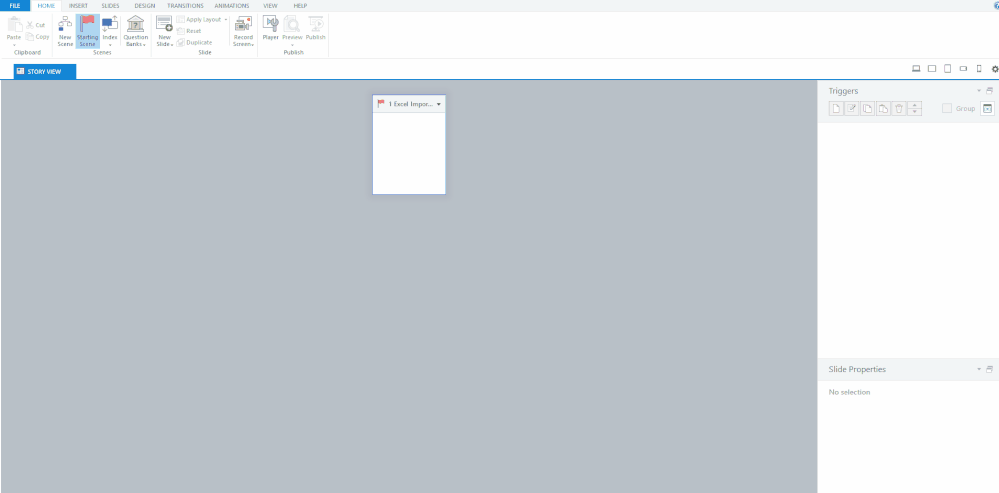The height and width of the screenshot is (493, 999).
Task: Select phone portrait preview icon
Action: coord(979,69)
